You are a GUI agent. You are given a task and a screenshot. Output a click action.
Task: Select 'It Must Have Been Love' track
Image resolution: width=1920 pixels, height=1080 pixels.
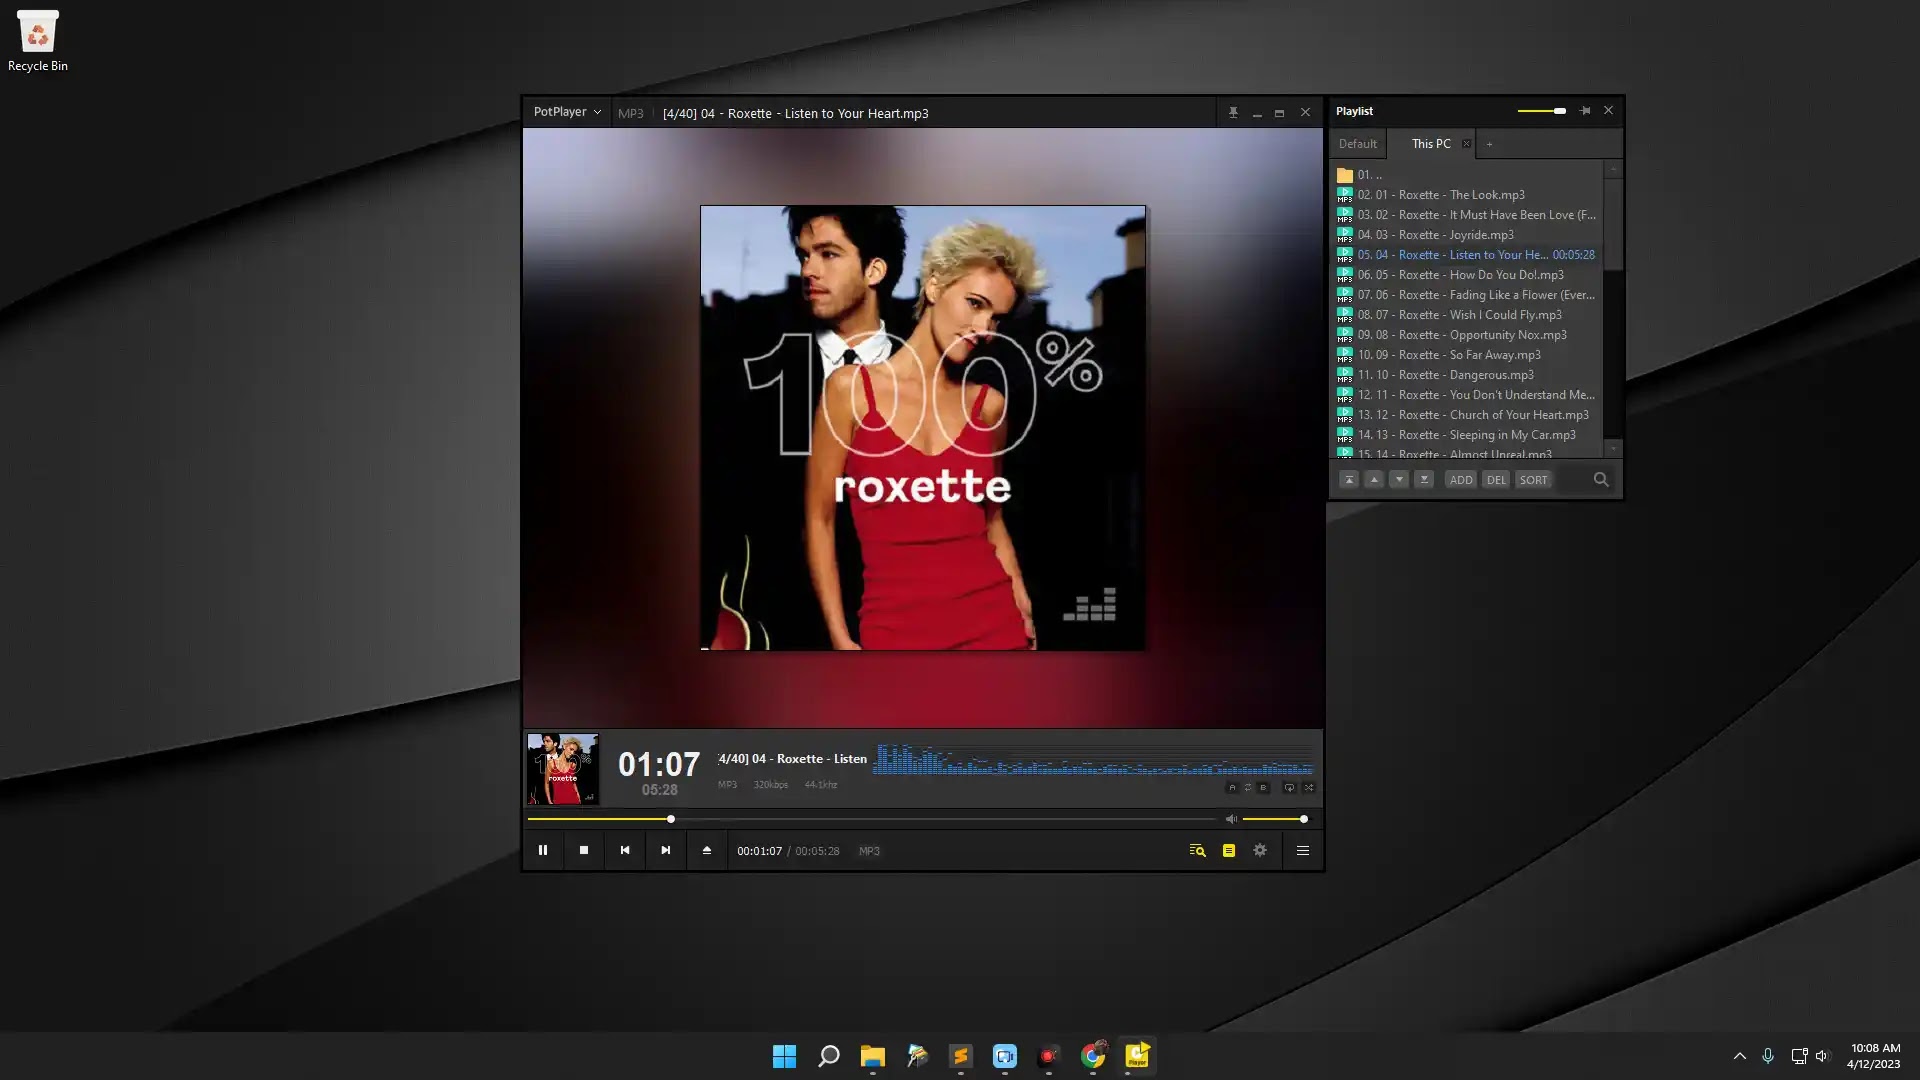coord(1467,215)
